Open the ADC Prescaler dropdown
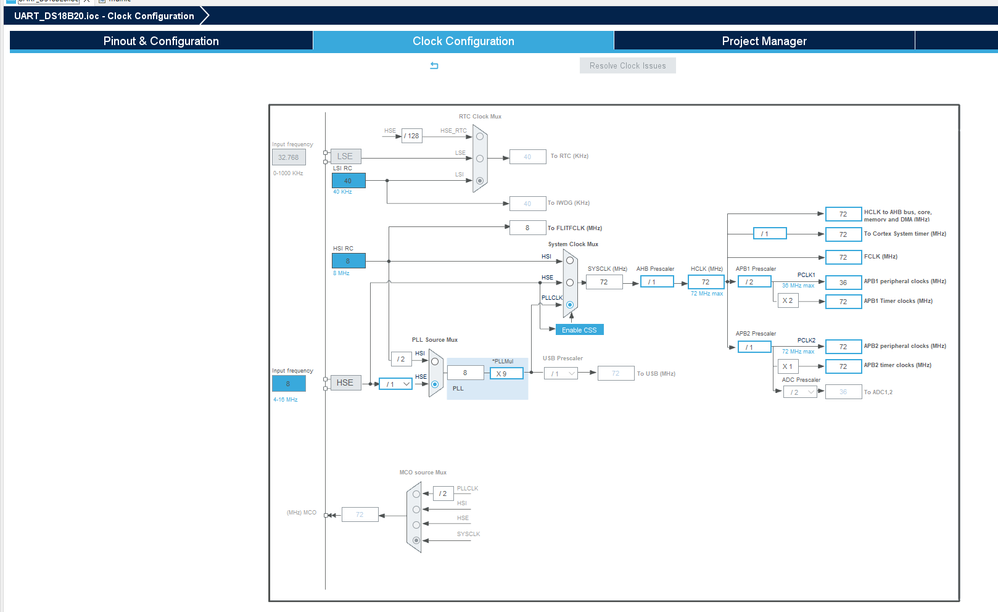The width and height of the screenshot is (998, 612). point(800,392)
